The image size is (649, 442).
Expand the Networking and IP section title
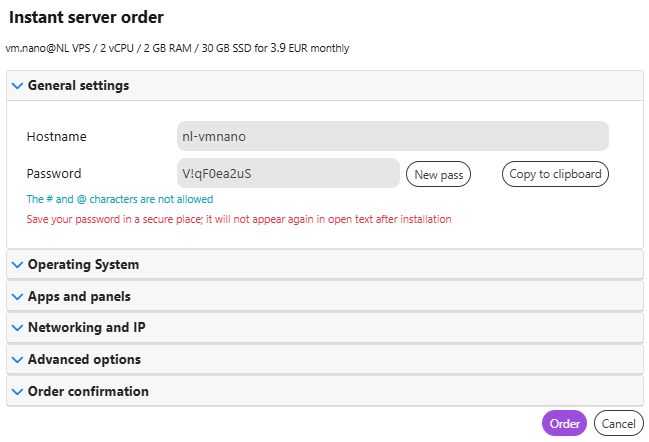pos(87,328)
